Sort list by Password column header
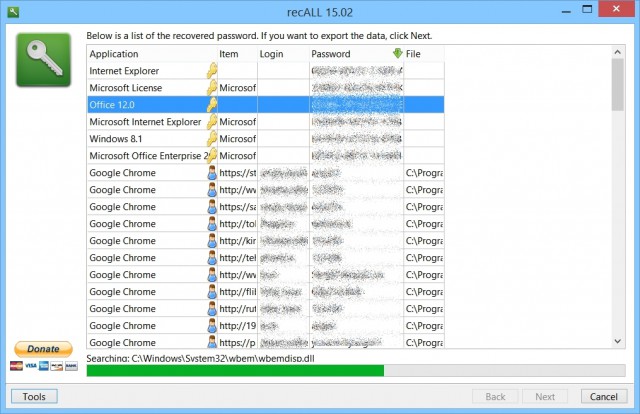Viewport: 640px width, 414px height. coord(356,54)
